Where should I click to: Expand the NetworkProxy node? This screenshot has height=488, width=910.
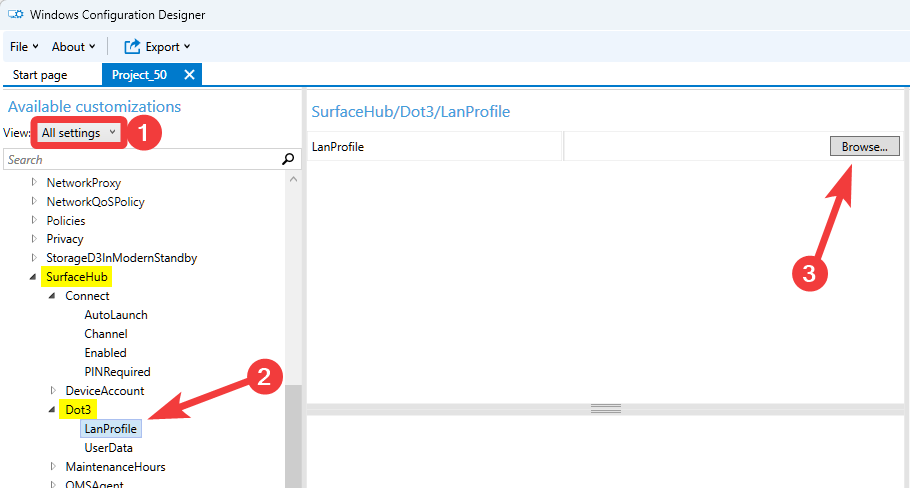tap(34, 183)
